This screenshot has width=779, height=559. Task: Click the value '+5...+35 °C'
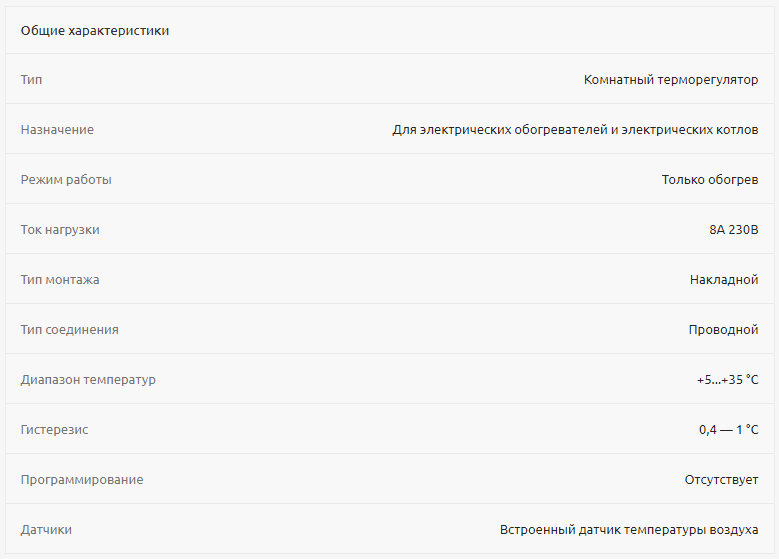pos(727,380)
